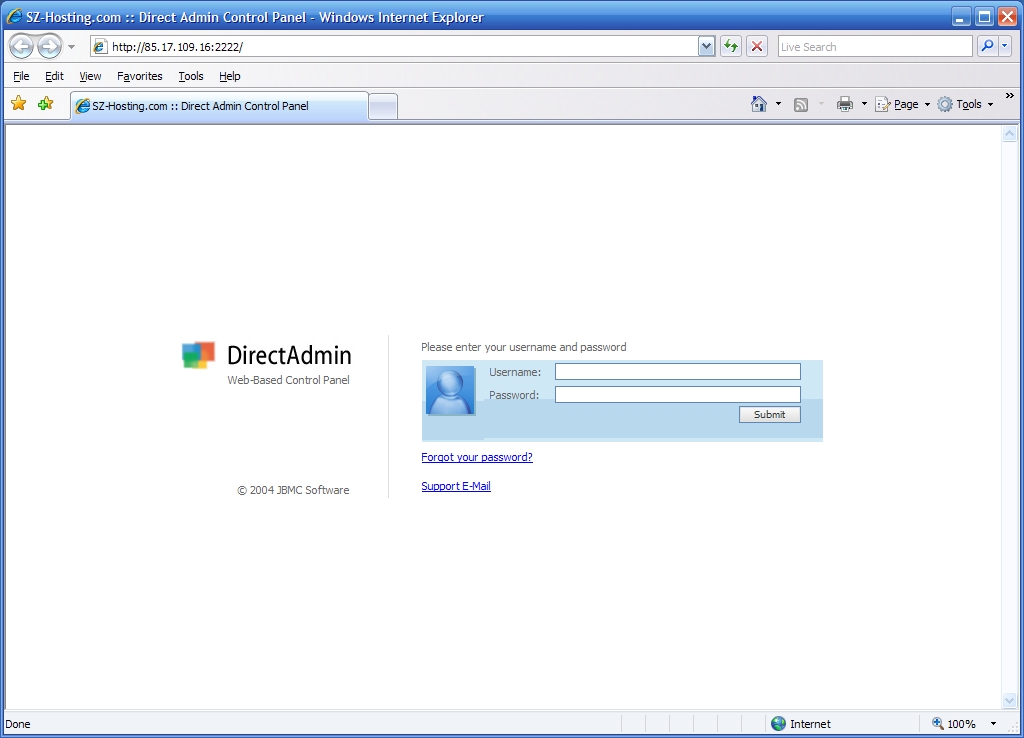Expand the zoom level dropdown arrow

pos(993,724)
